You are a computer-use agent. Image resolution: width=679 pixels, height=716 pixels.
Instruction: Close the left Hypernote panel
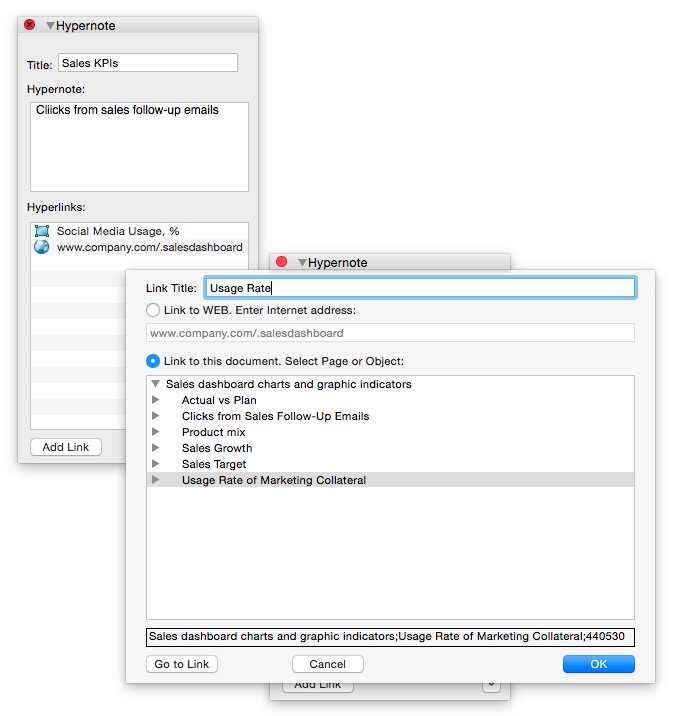pos(30,25)
